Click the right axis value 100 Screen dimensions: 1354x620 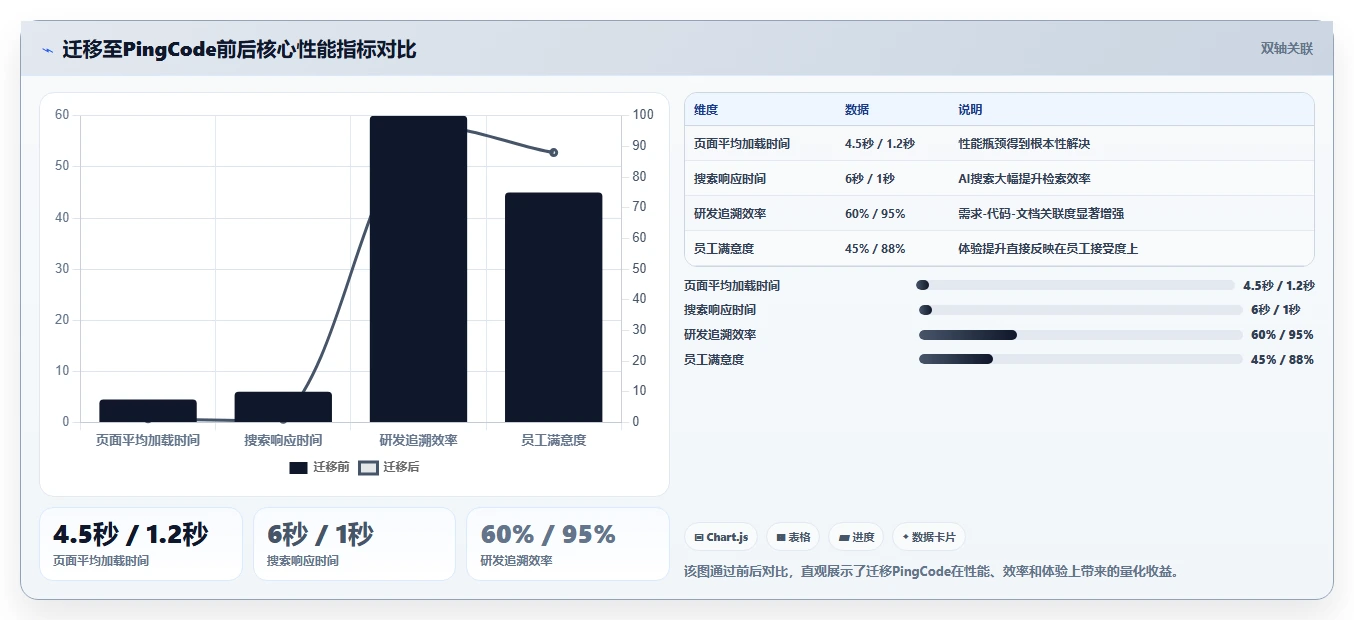[x=643, y=115]
